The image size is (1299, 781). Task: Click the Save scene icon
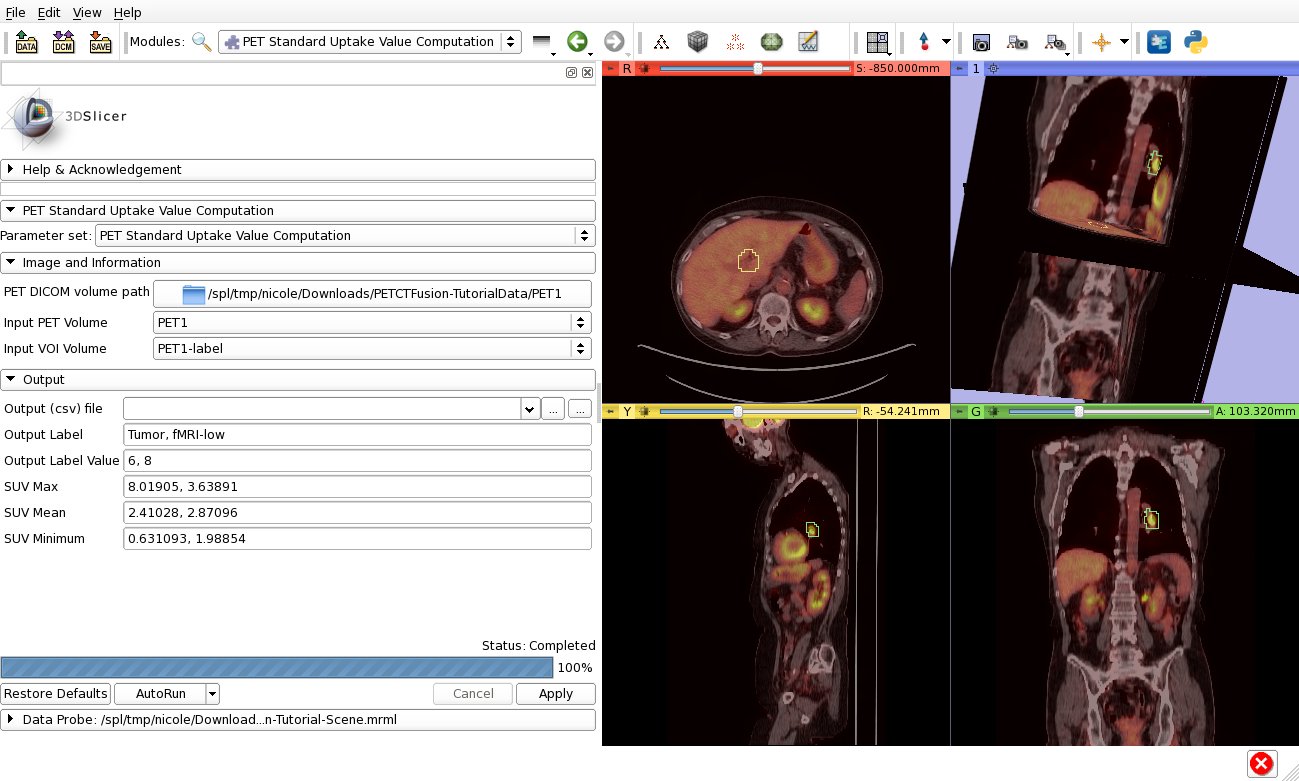coord(100,42)
